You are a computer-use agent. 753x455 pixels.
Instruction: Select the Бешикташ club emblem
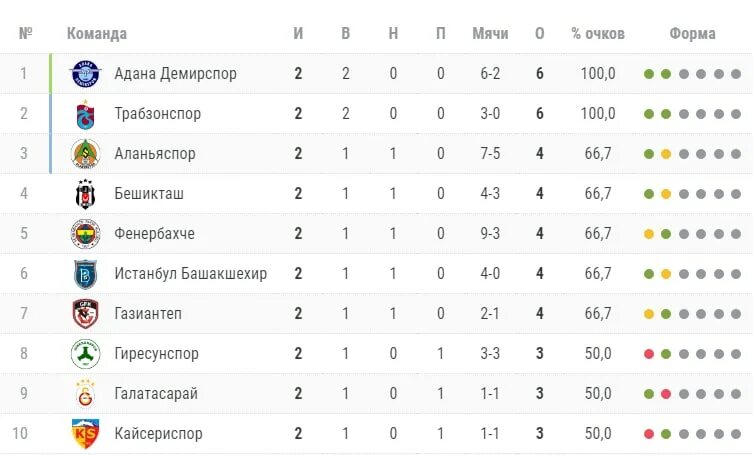click(x=85, y=194)
